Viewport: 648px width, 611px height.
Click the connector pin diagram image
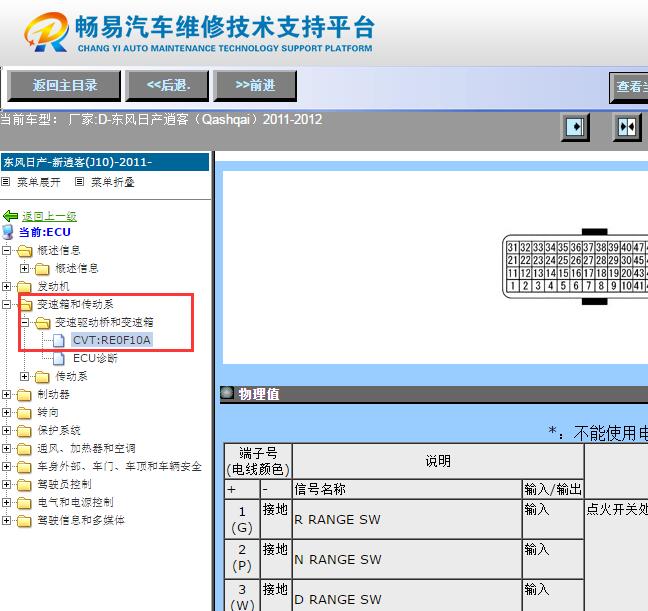click(575, 267)
